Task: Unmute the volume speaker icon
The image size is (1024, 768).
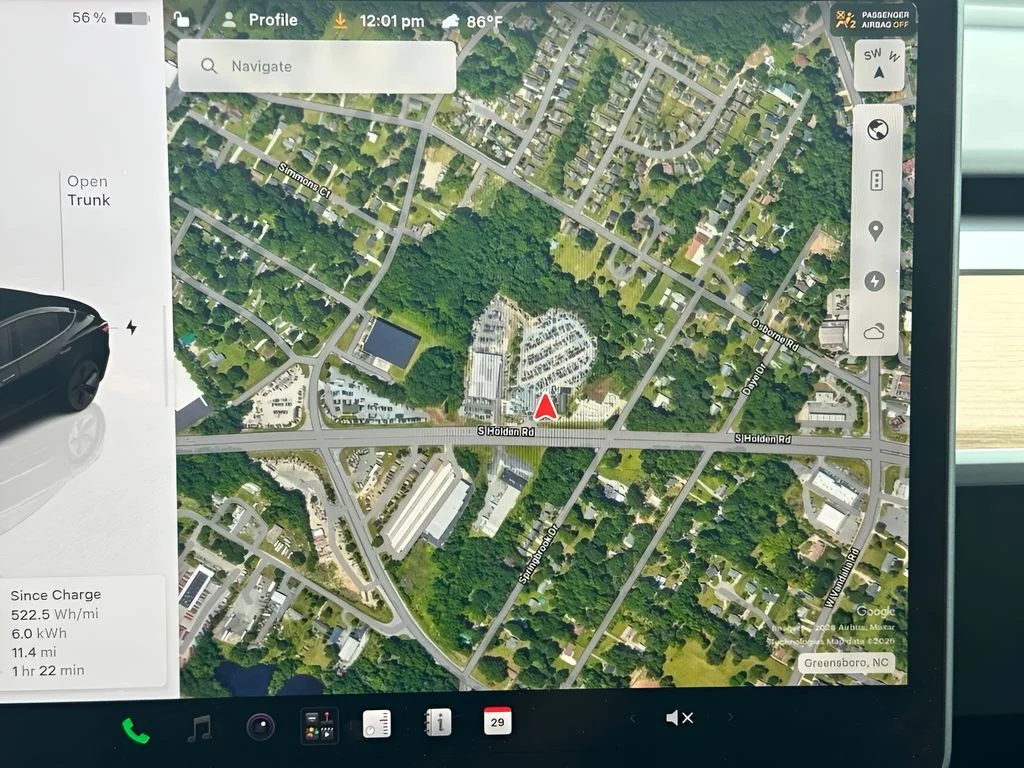Action: click(x=679, y=718)
